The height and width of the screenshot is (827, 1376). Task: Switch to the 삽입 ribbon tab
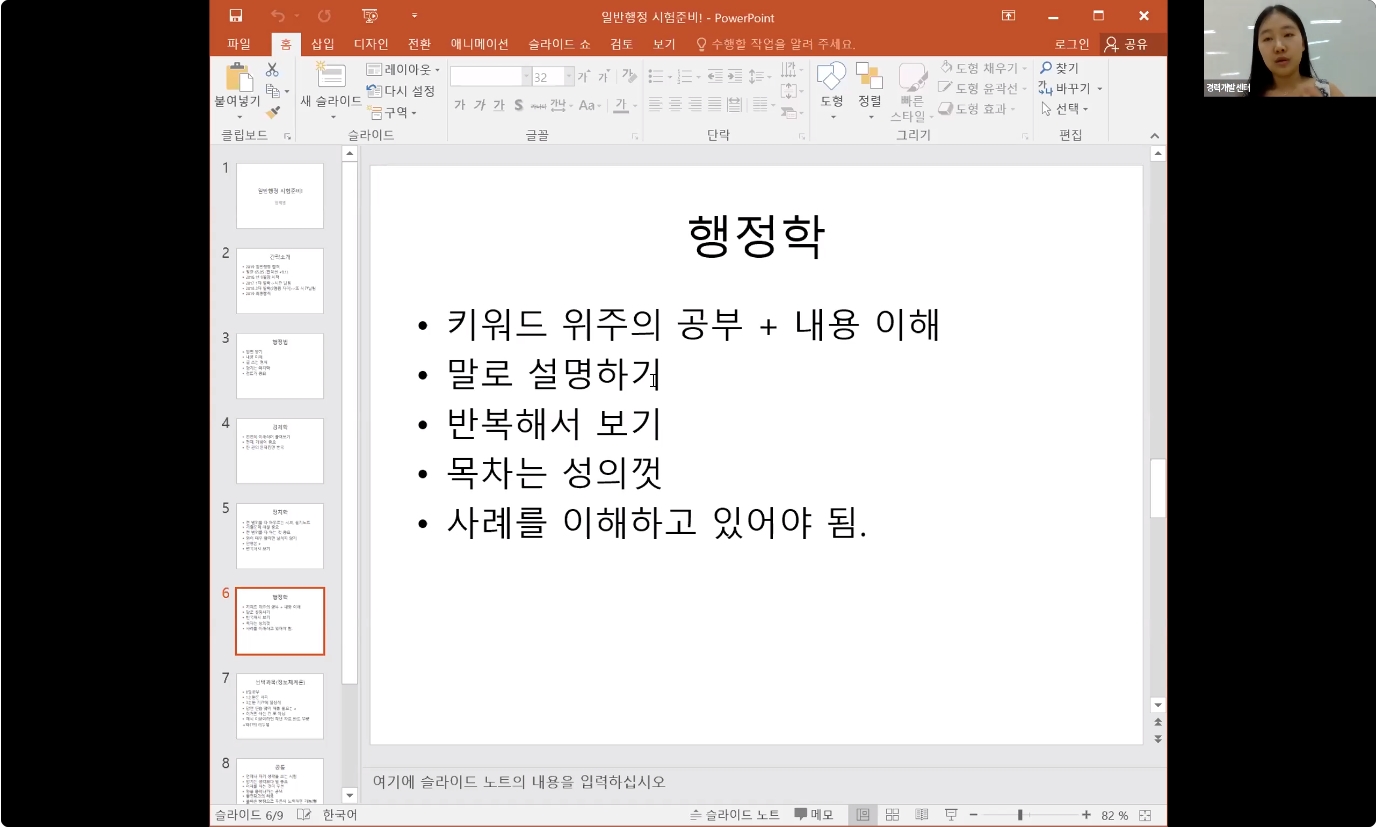click(323, 44)
